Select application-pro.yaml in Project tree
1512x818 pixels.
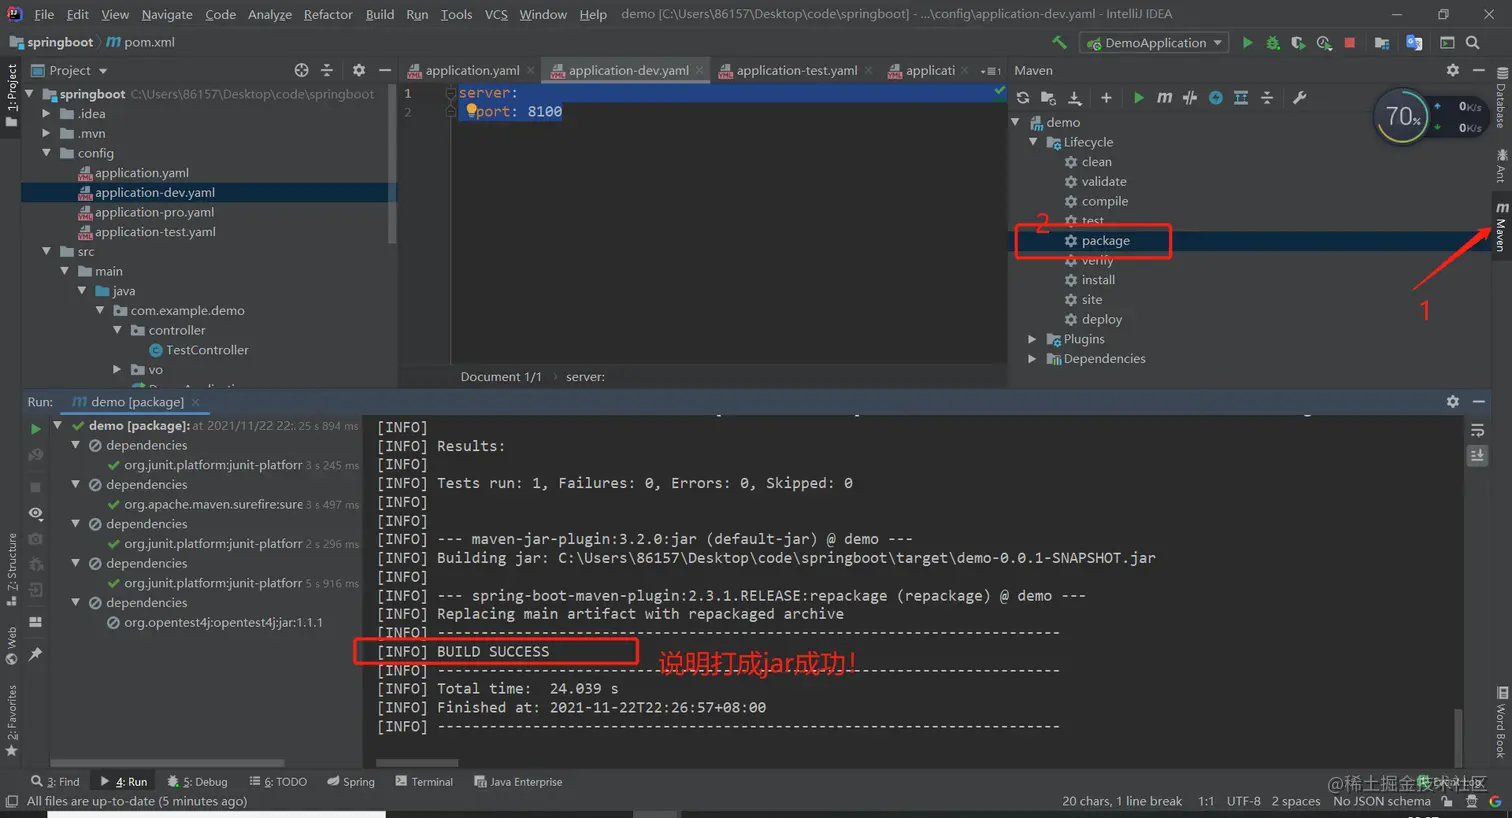point(155,212)
